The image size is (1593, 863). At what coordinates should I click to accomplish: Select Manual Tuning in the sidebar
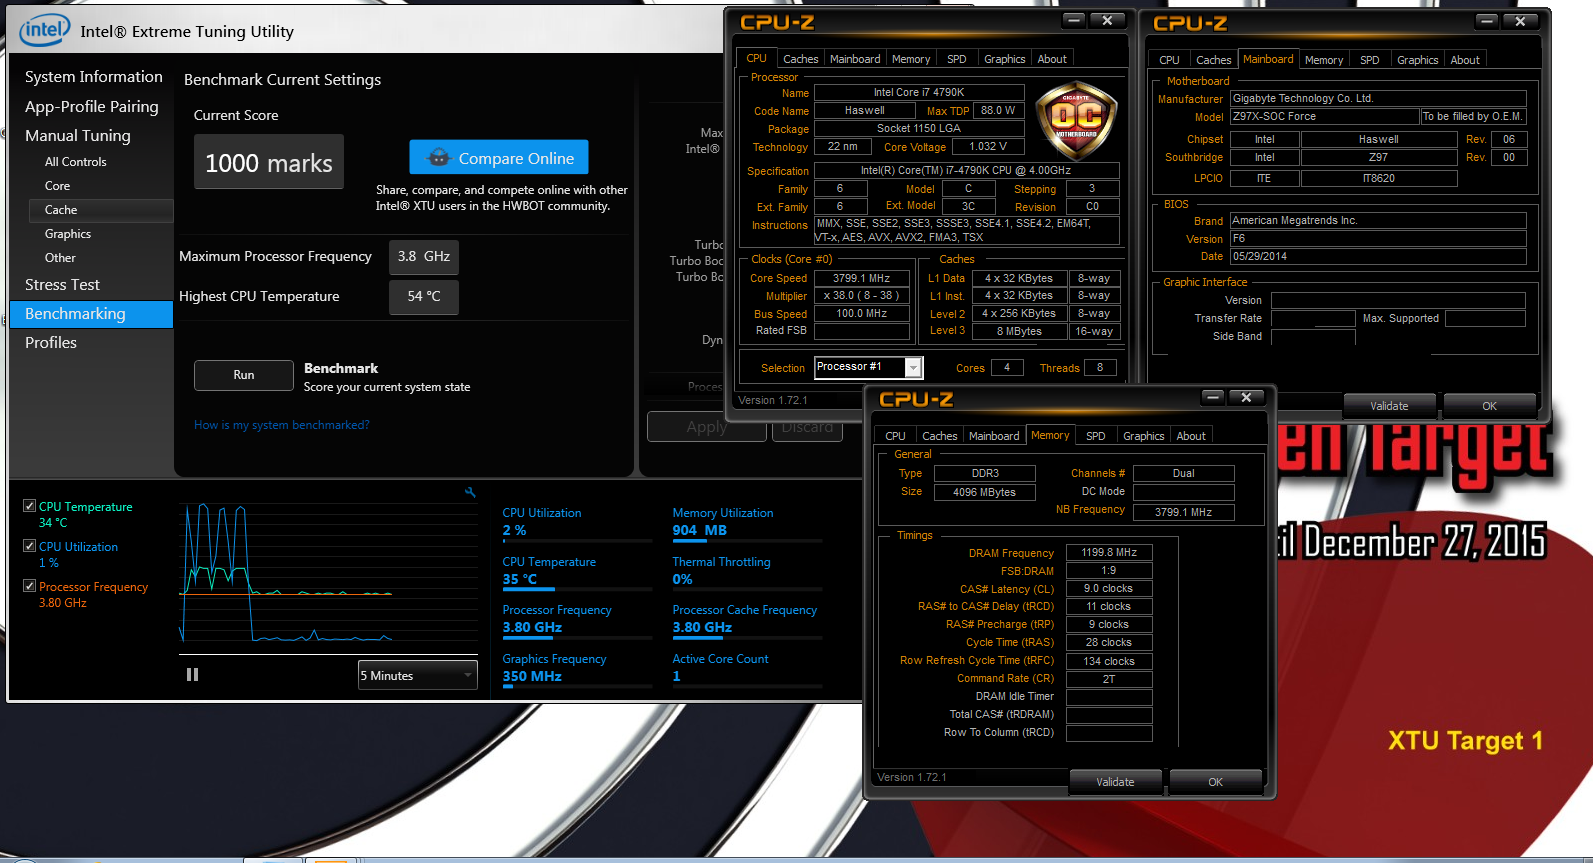pyautogui.click(x=77, y=135)
